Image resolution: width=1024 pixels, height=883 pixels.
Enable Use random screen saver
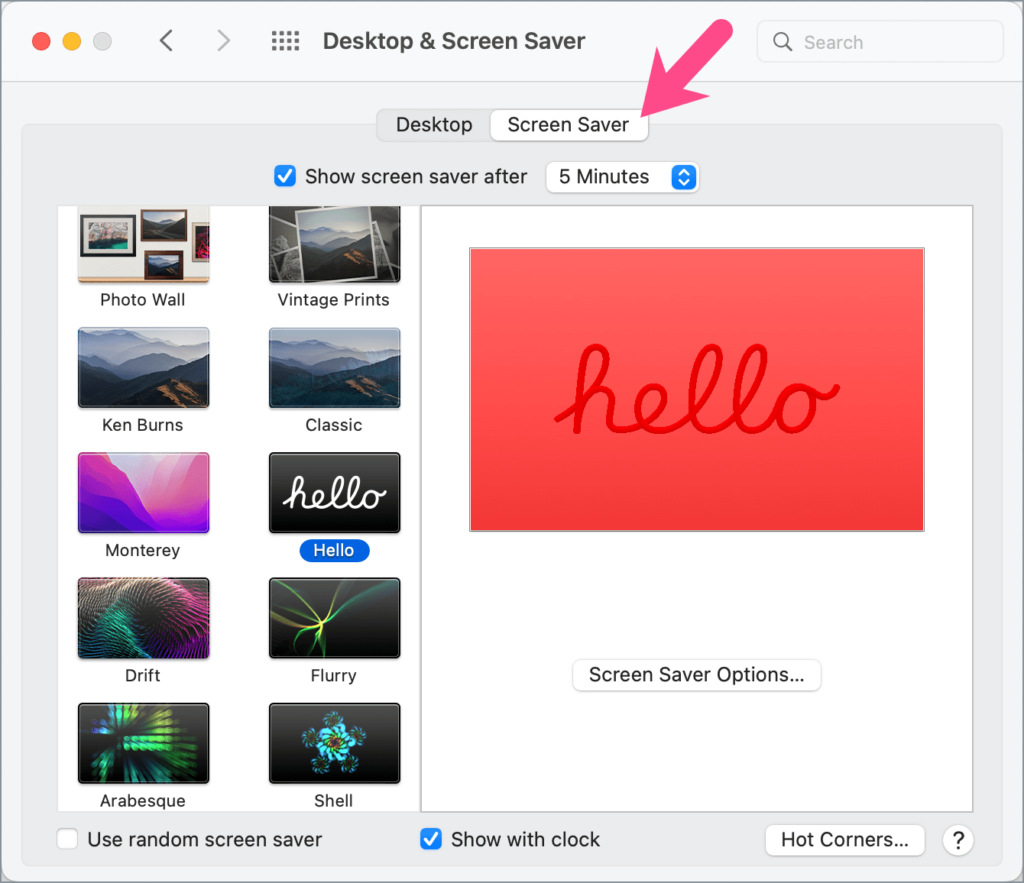pyautogui.click(x=66, y=839)
